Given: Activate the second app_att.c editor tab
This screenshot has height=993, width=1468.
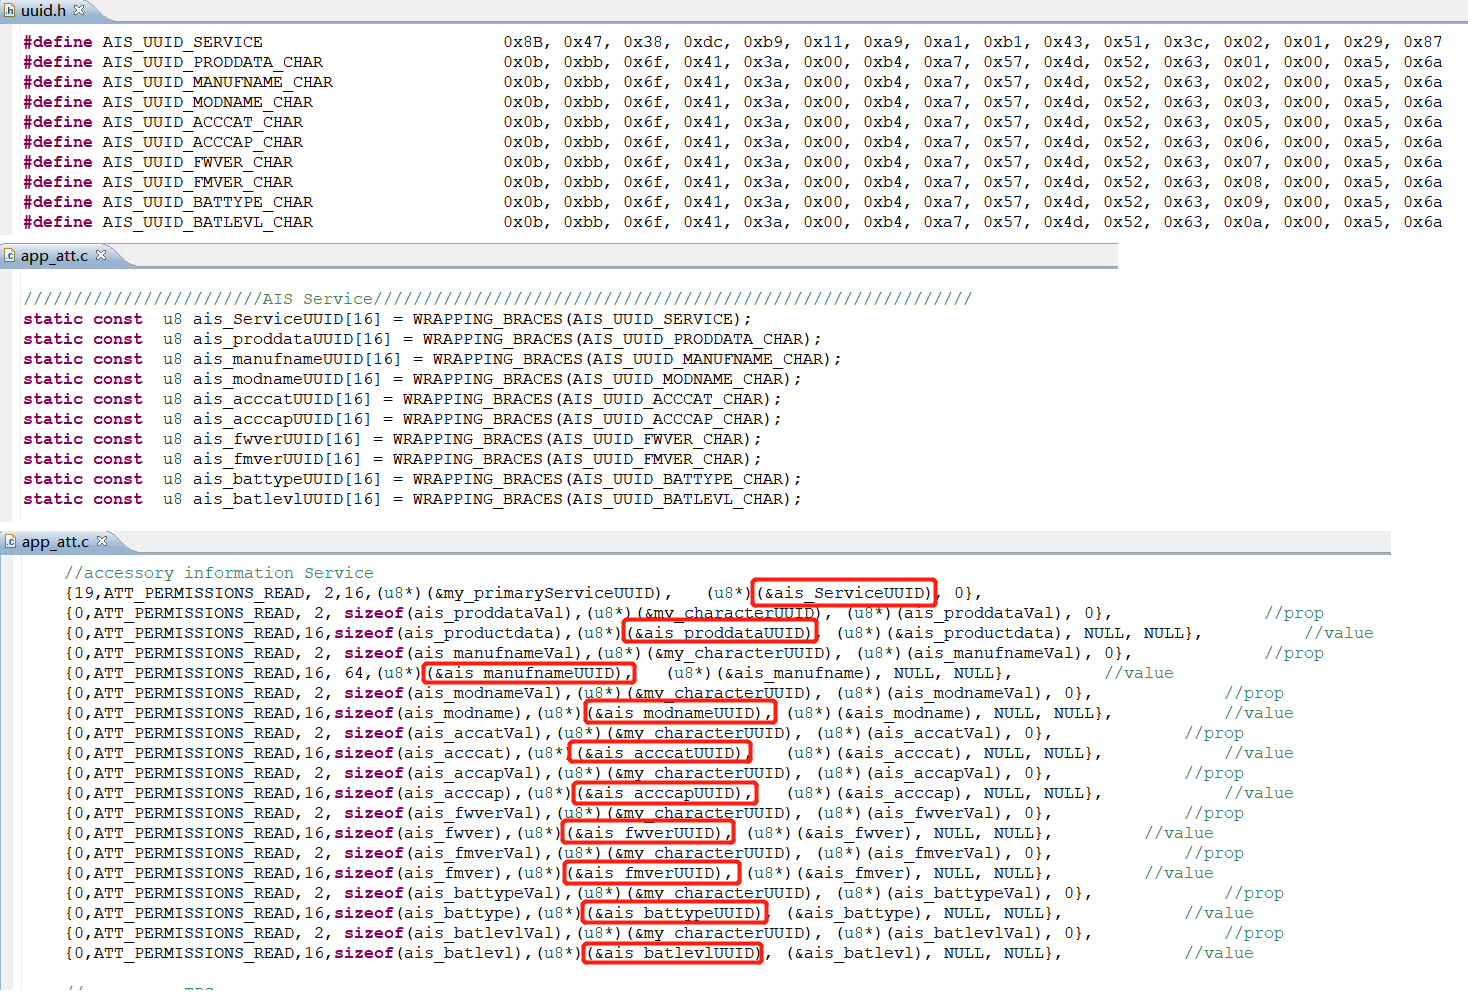Looking at the screenshot, I should click(x=56, y=541).
